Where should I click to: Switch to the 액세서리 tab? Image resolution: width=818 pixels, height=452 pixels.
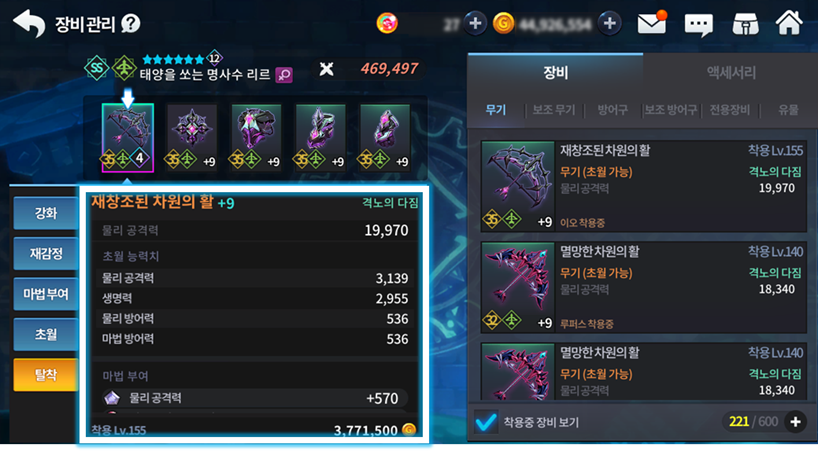coord(730,73)
